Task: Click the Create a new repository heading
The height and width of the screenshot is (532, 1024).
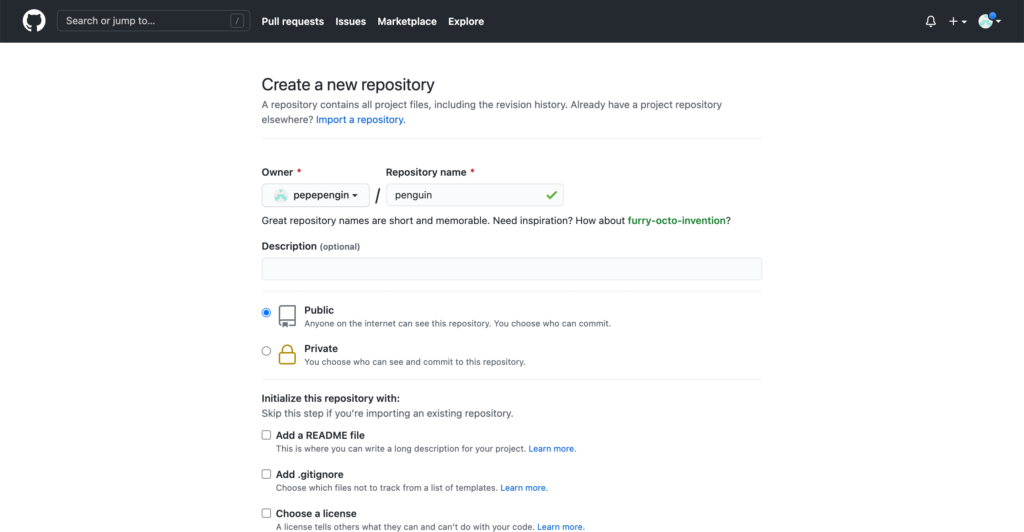Action: point(348,84)
